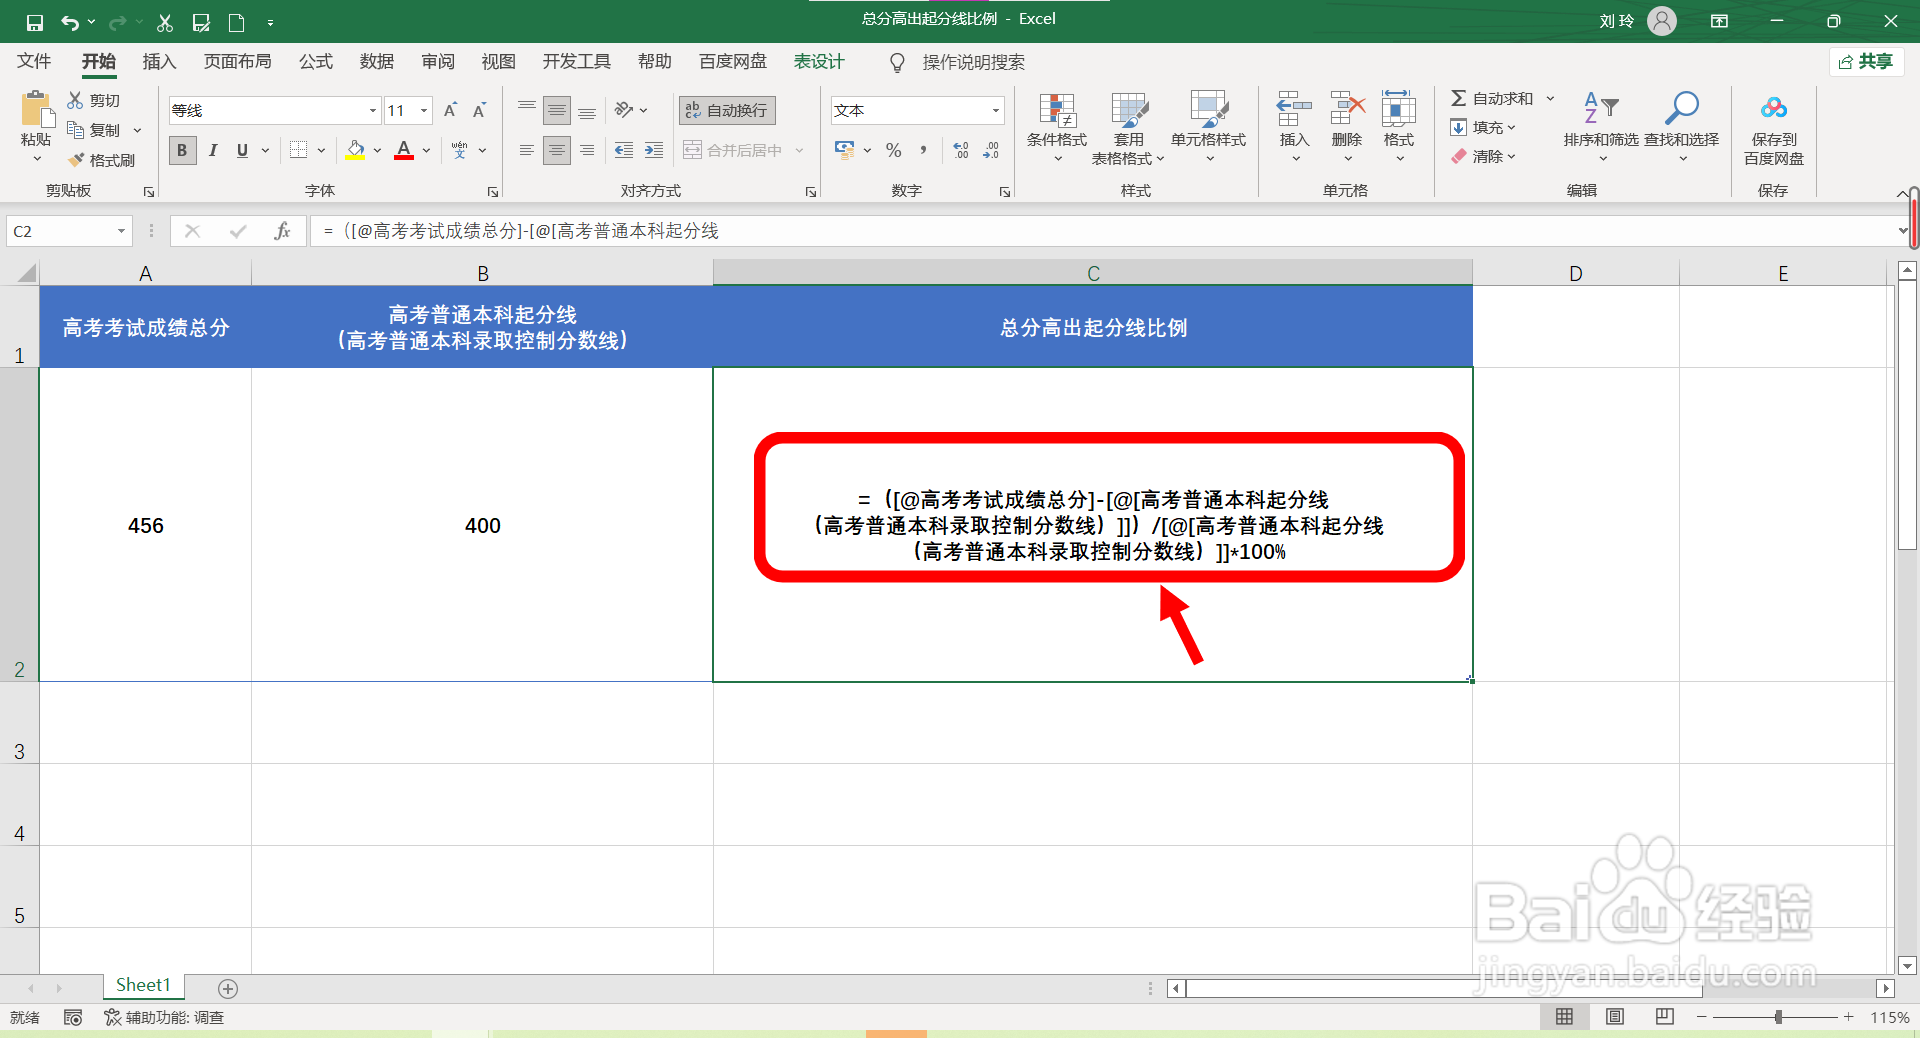Open Cell Styles (单元格样式)
1920x1038 pixels.
(1209, 128)
